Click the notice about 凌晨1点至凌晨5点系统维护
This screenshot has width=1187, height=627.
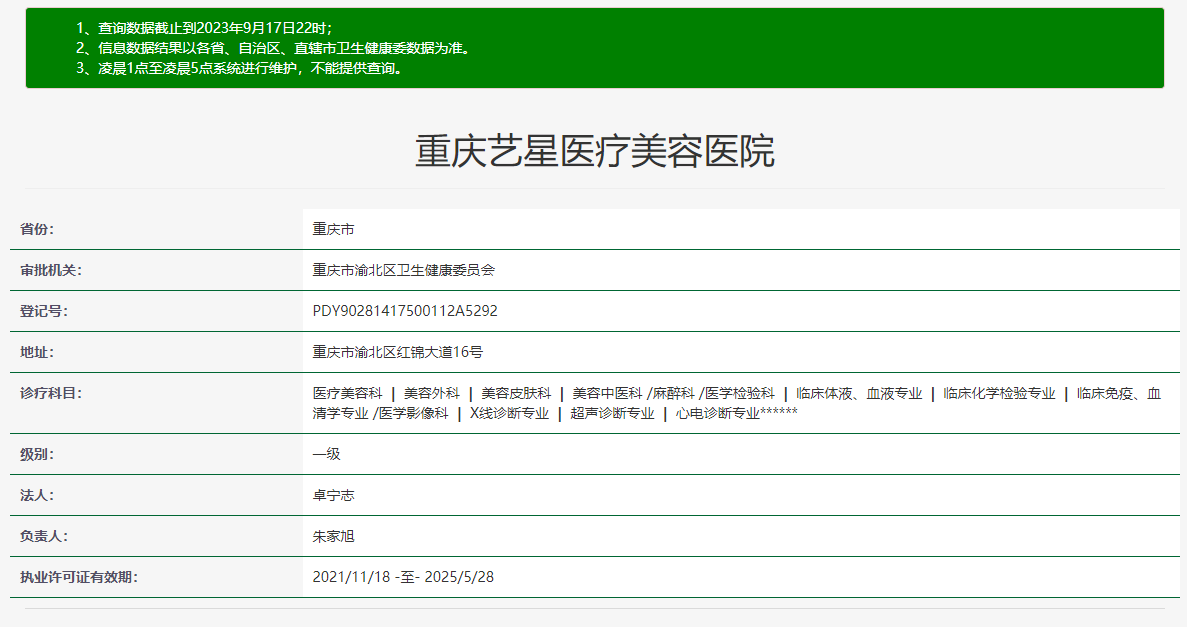[240, 68]
